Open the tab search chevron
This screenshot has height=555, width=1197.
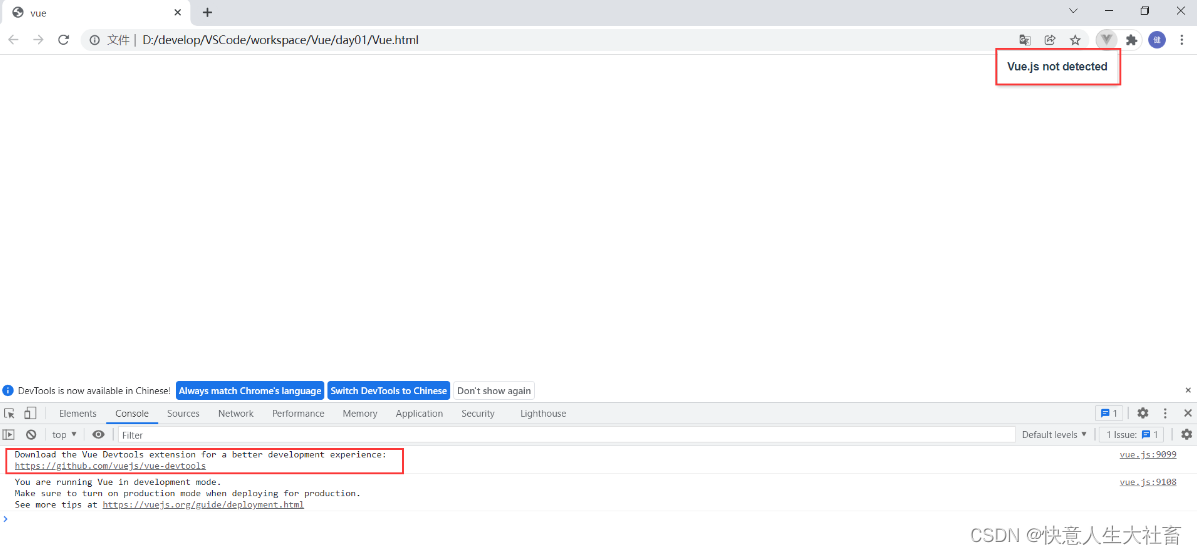point(1073,11)
